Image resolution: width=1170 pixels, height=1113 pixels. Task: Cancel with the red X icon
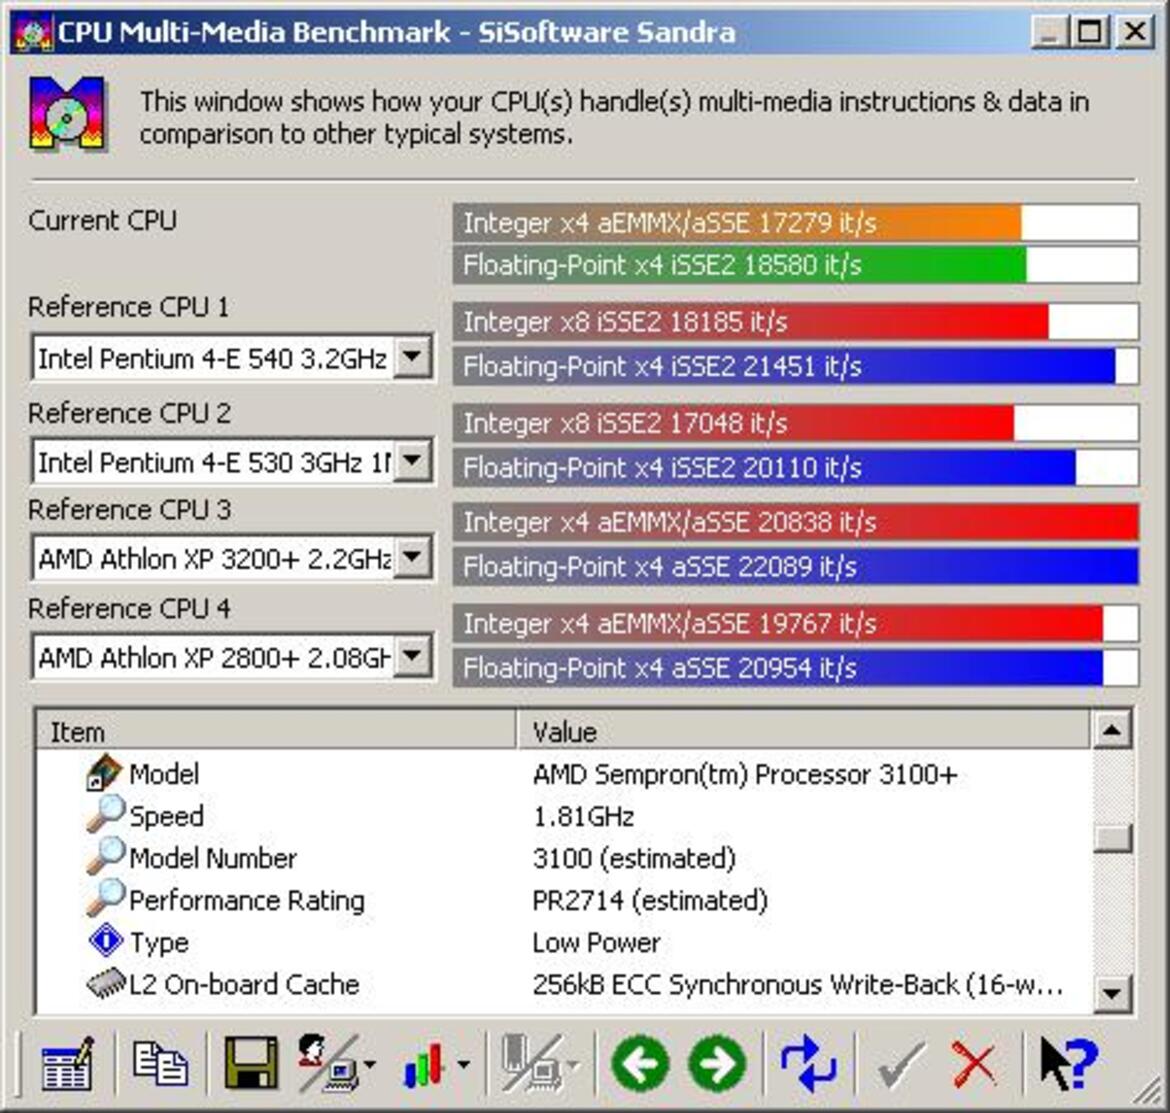(x=974, y=1065)
